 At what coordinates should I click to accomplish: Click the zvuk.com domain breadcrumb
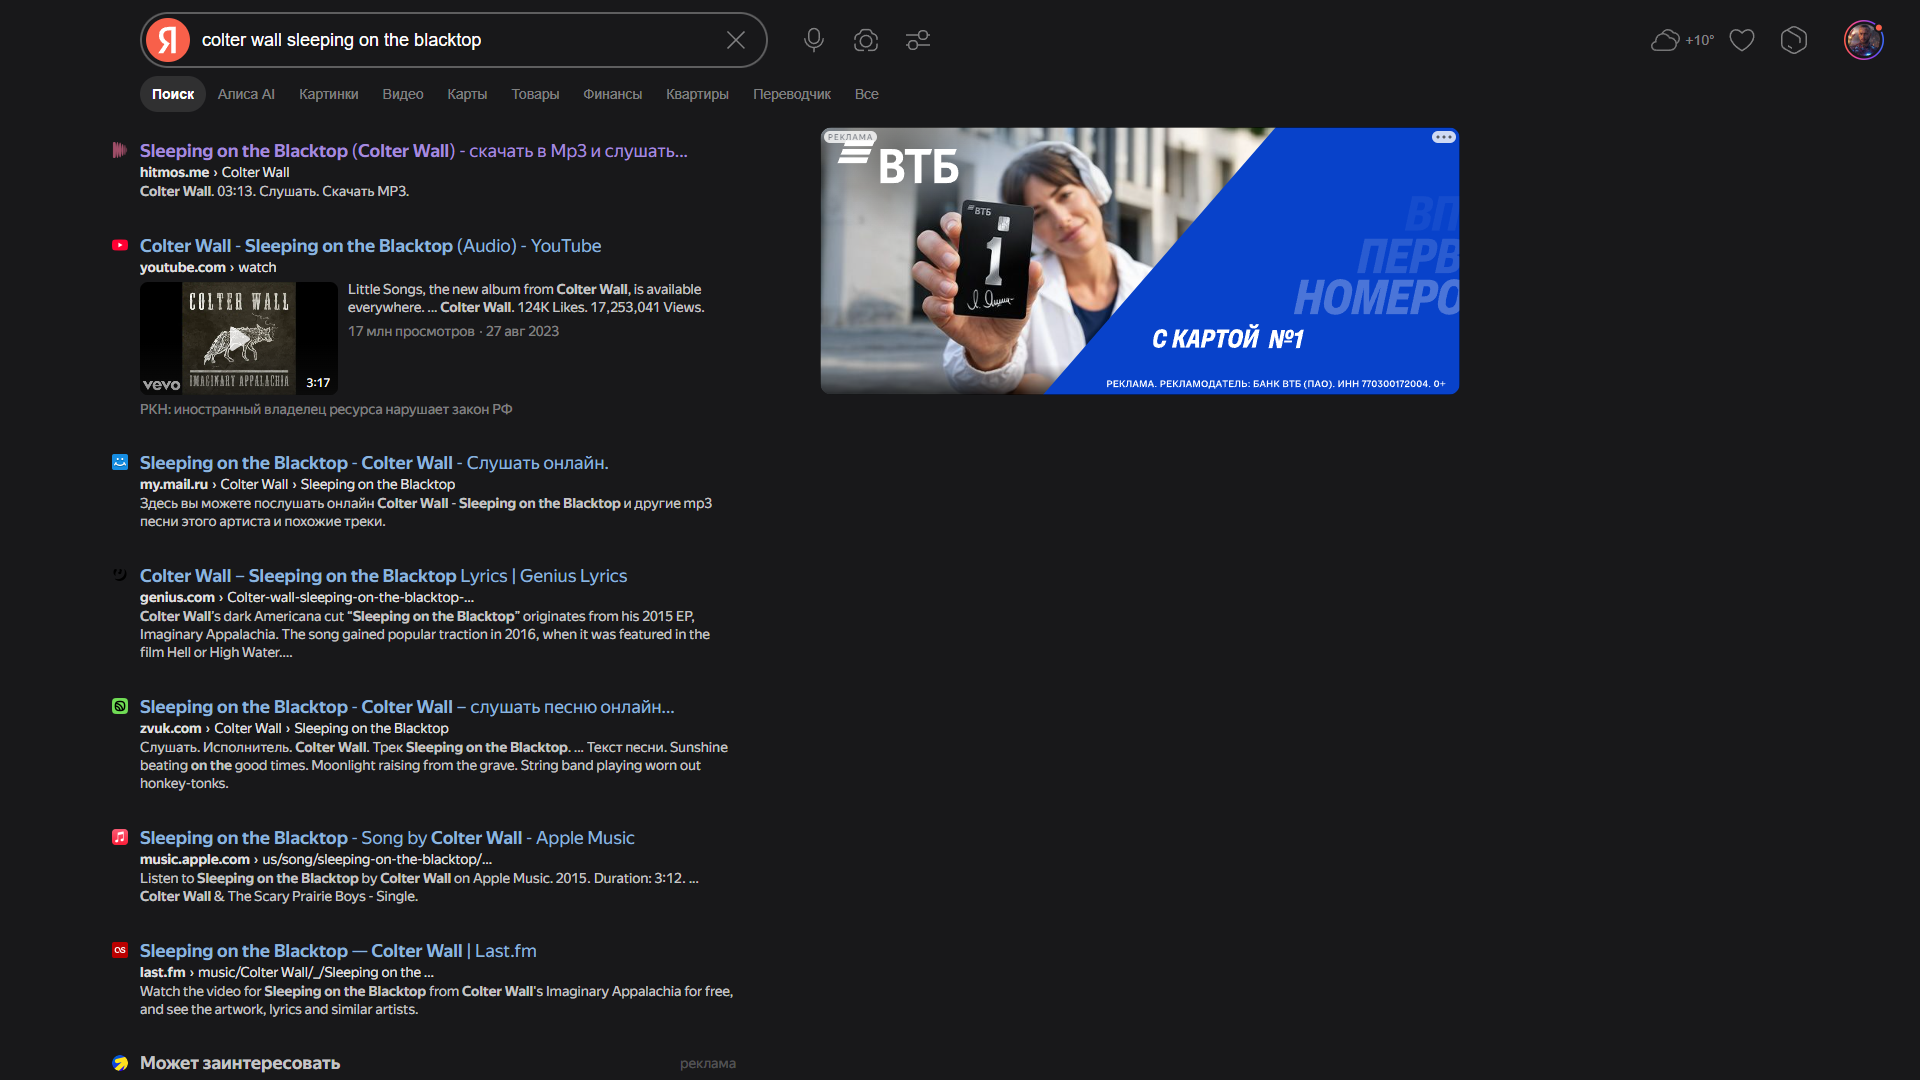click(170, 728)
